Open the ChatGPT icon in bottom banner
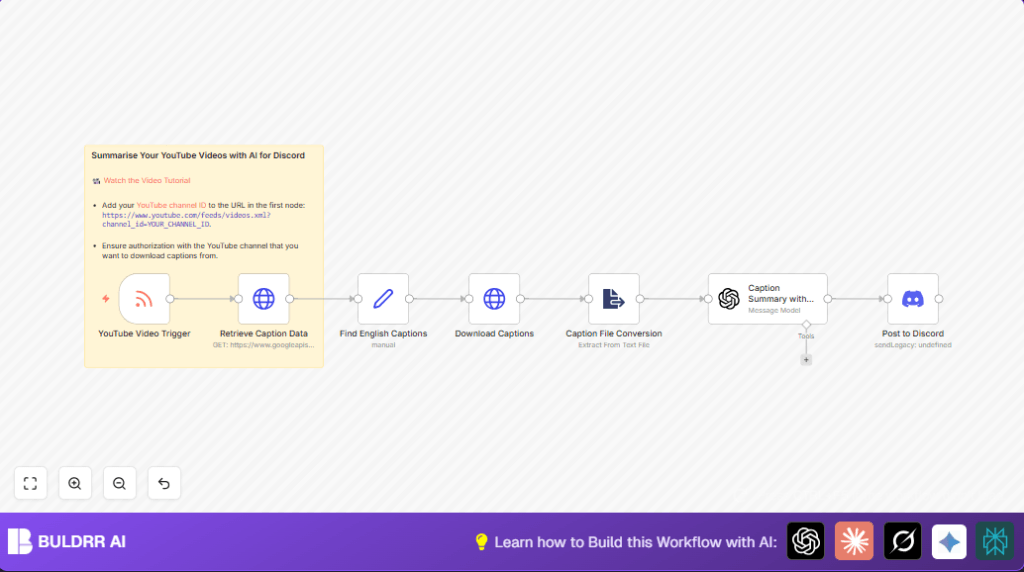Screen dimensions: 1024x572 pos(806,541)
